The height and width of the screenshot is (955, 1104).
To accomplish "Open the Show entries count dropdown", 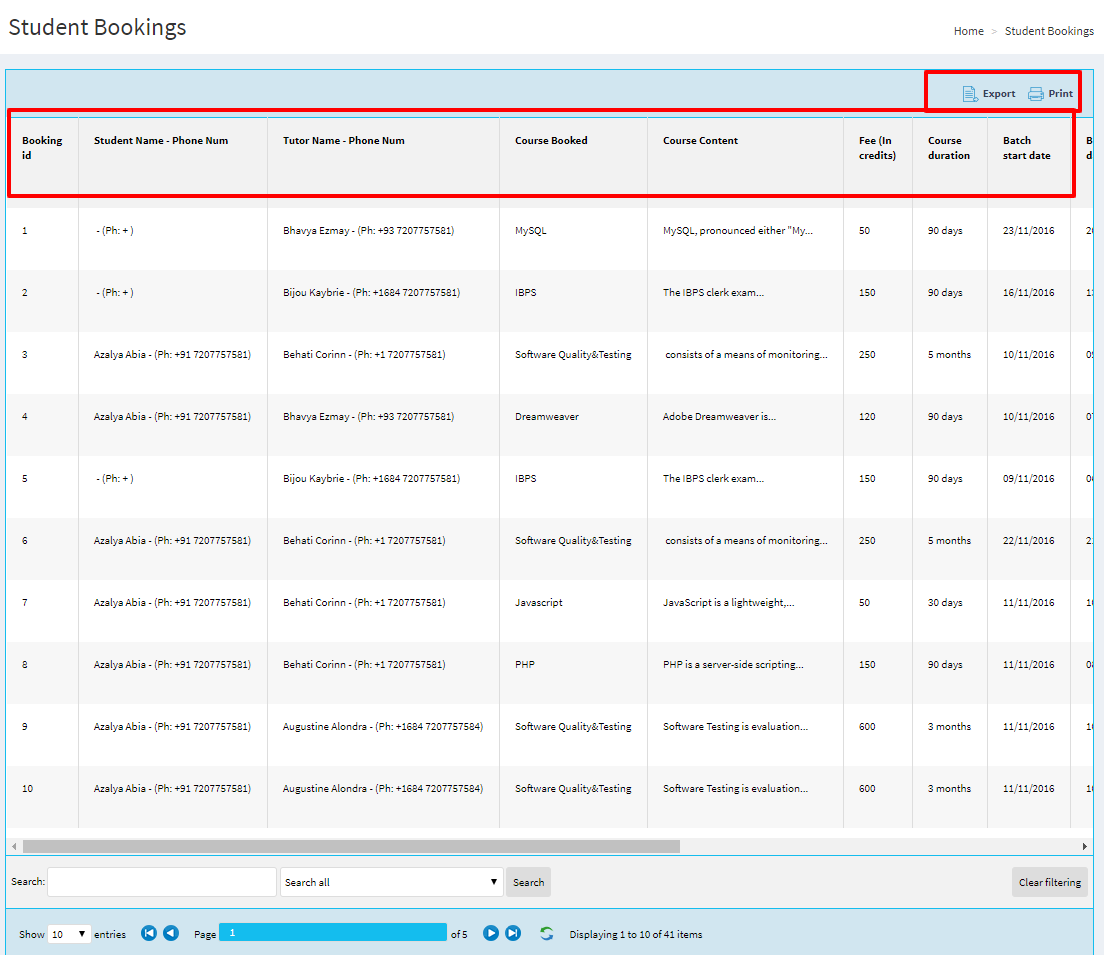I will (69, 934).
